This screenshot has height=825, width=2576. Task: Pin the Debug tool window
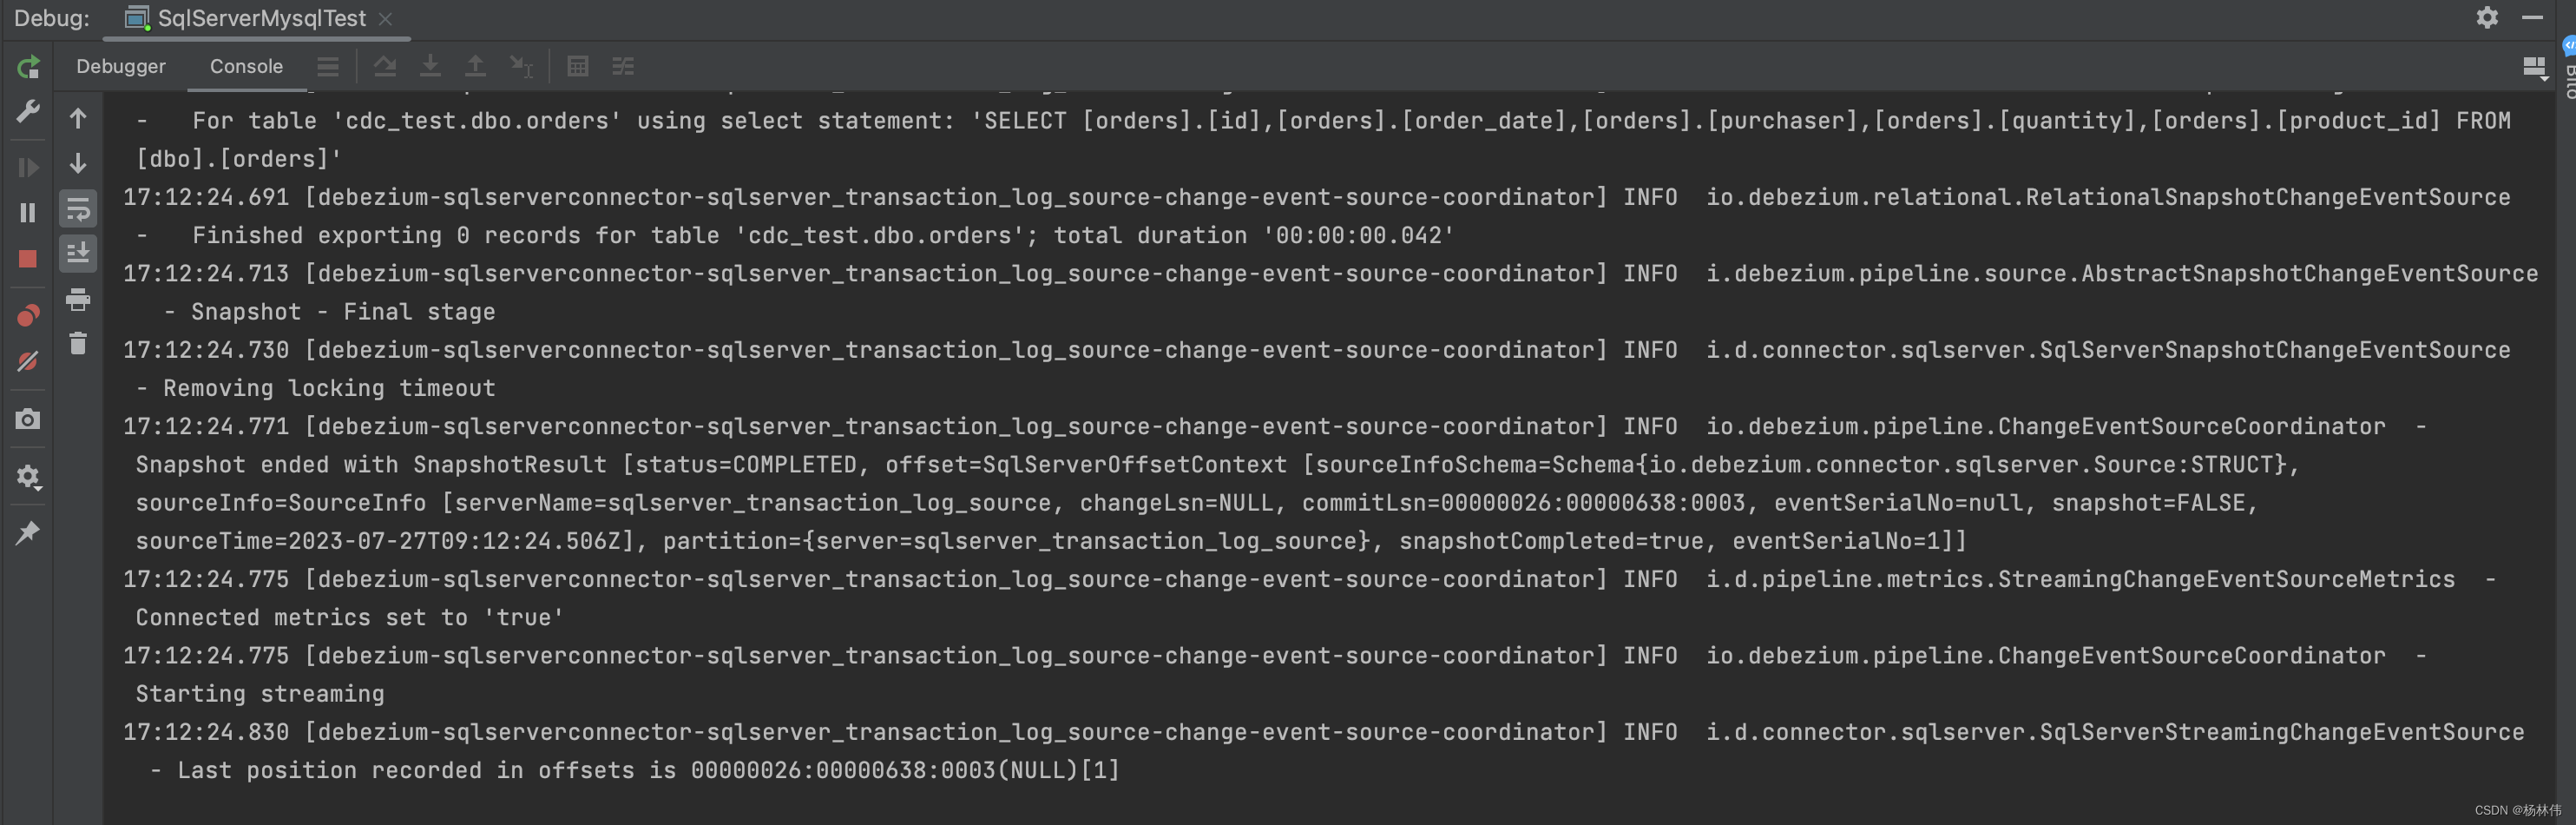coord(28,532)
